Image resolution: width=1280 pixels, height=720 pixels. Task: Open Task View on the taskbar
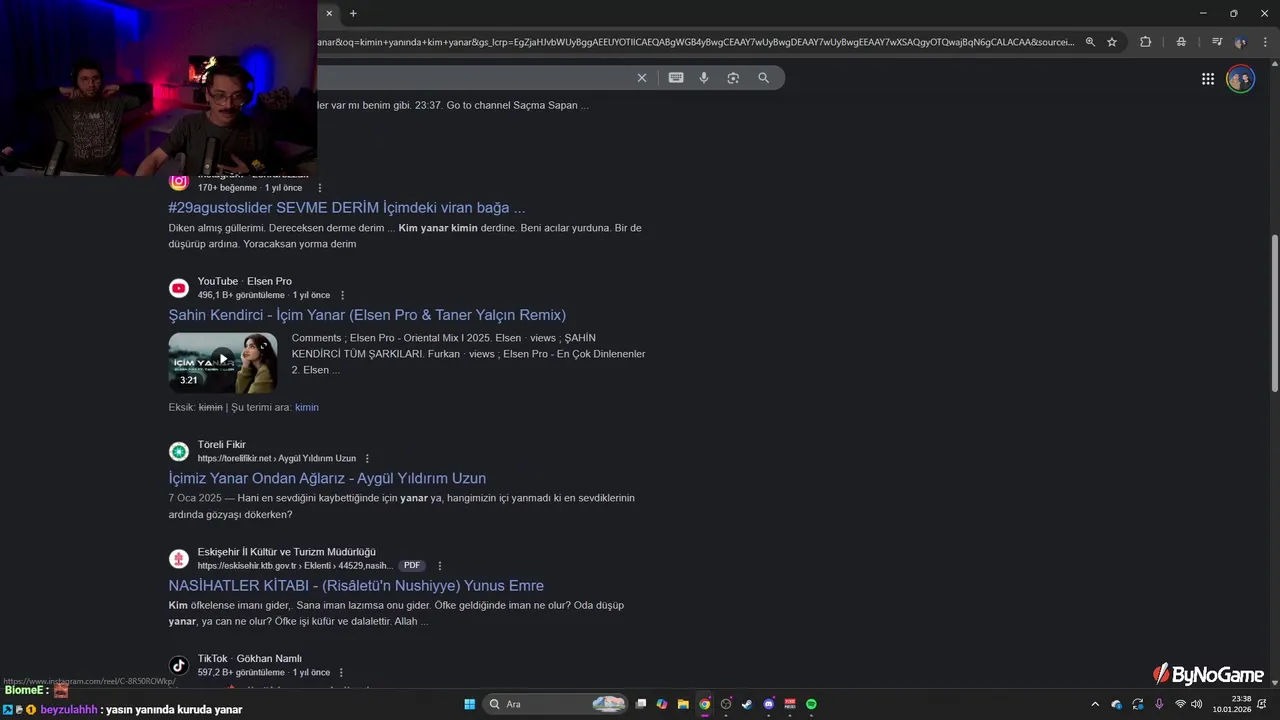(x=641, y=704)
